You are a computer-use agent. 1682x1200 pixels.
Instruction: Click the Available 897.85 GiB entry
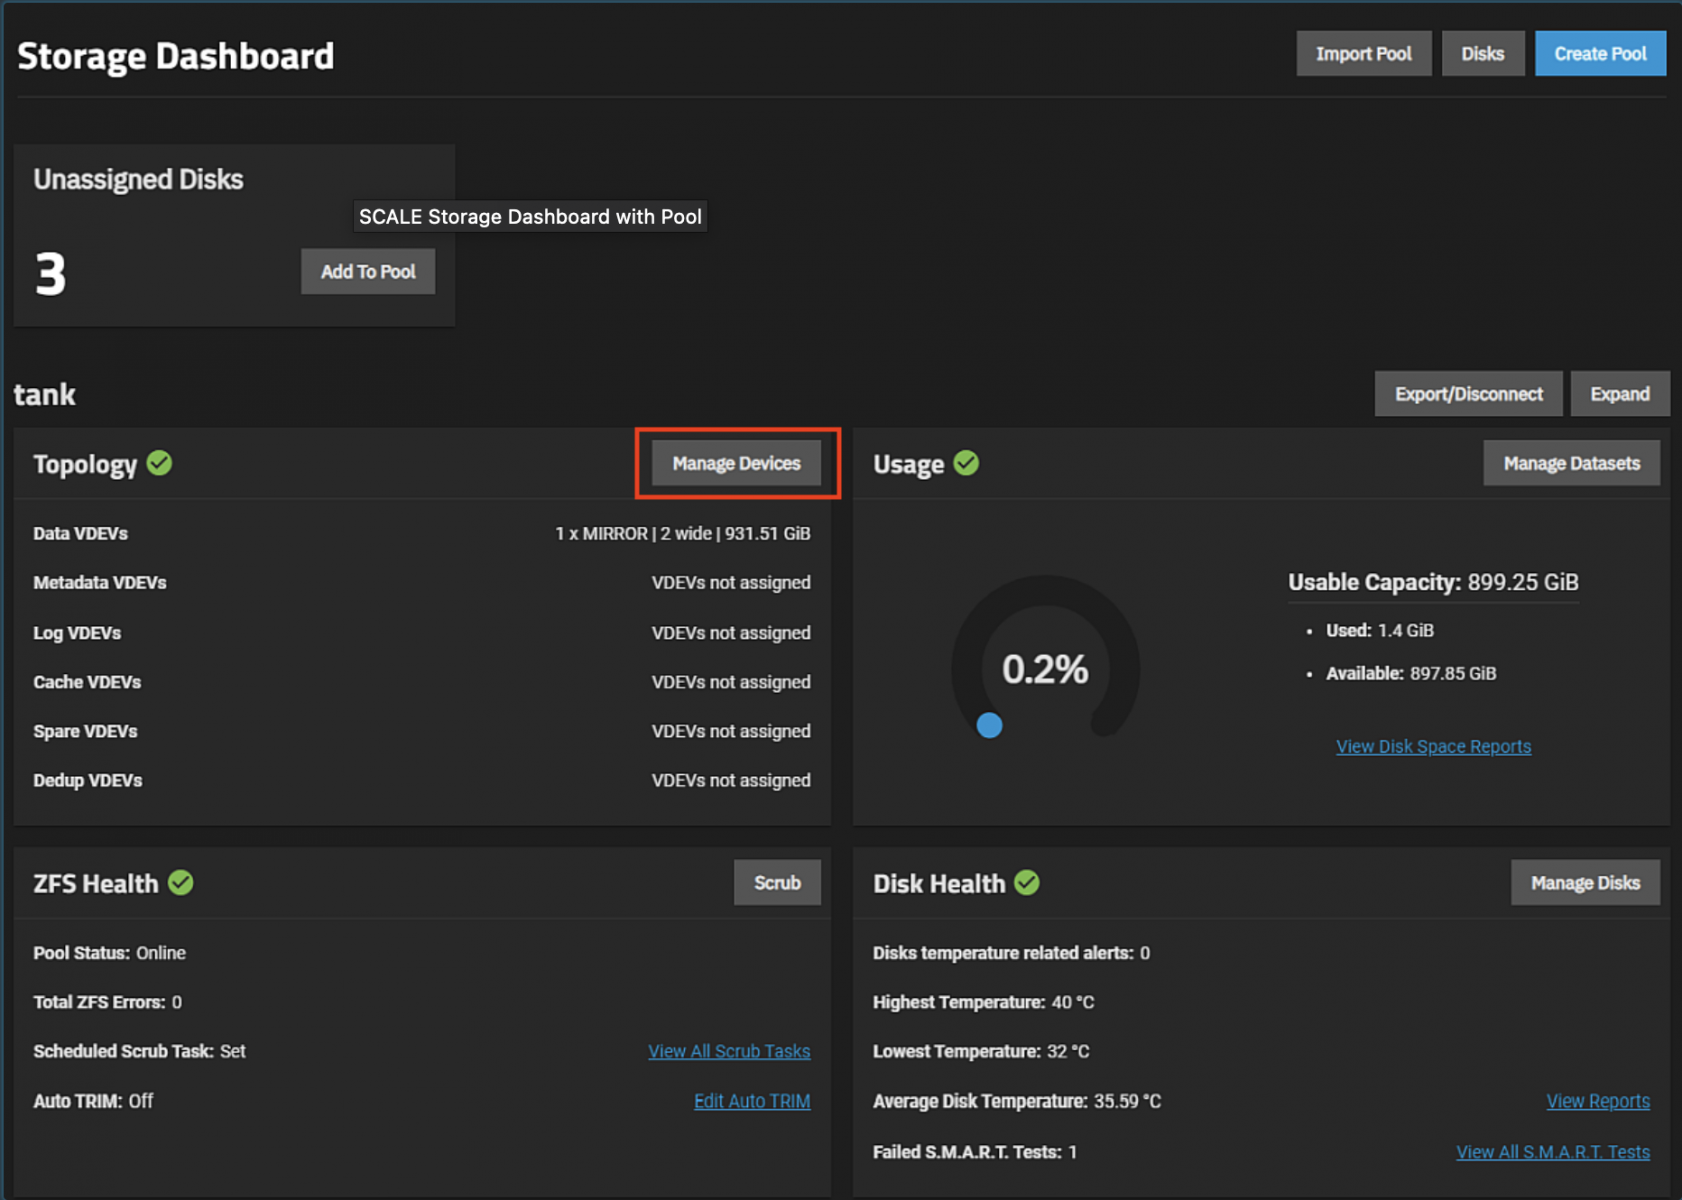click(x=1411, y=674)
